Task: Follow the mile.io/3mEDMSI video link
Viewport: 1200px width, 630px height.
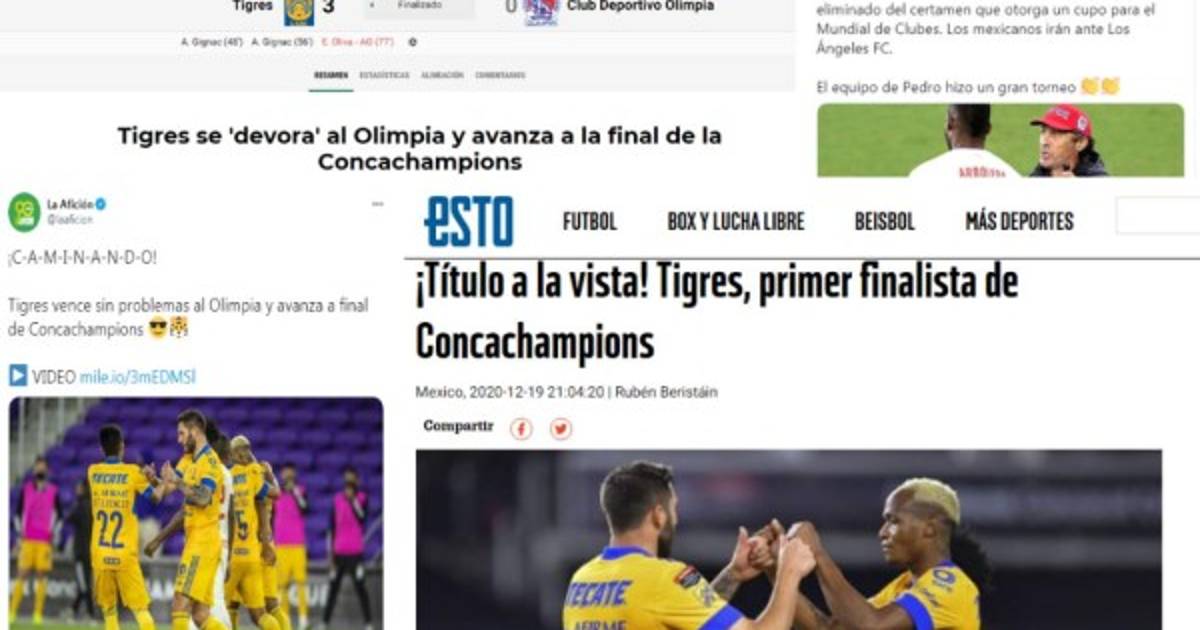Action: pyautogui.click(x=137, y=376)
